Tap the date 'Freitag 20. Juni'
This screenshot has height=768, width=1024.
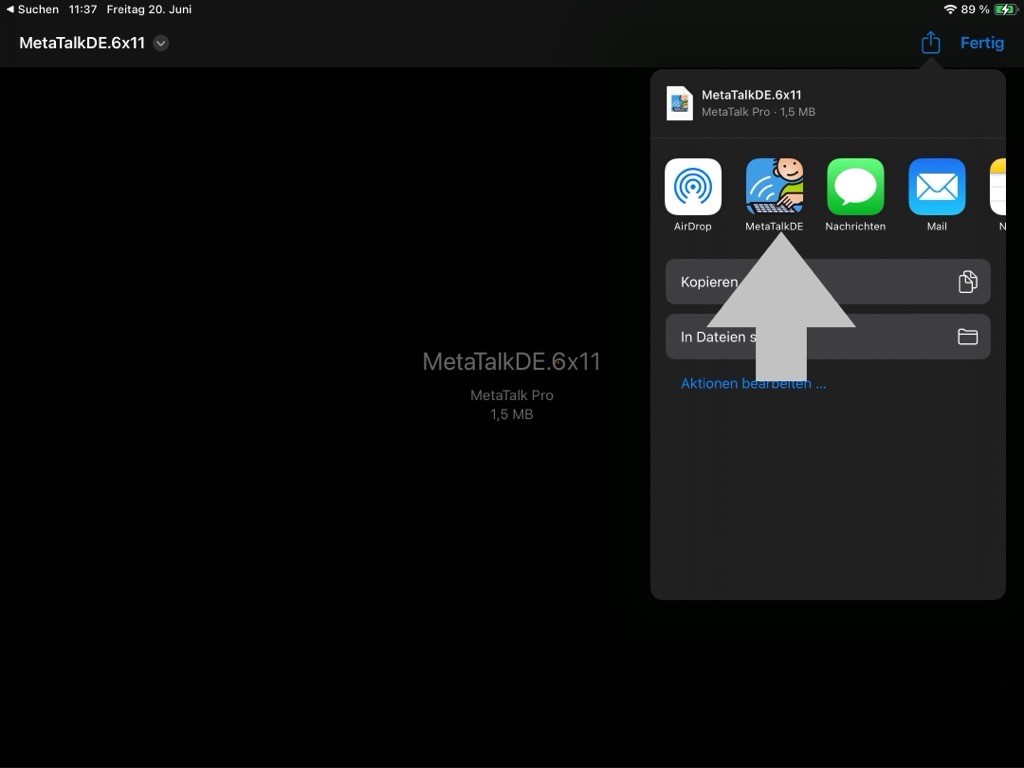point(149,9)
